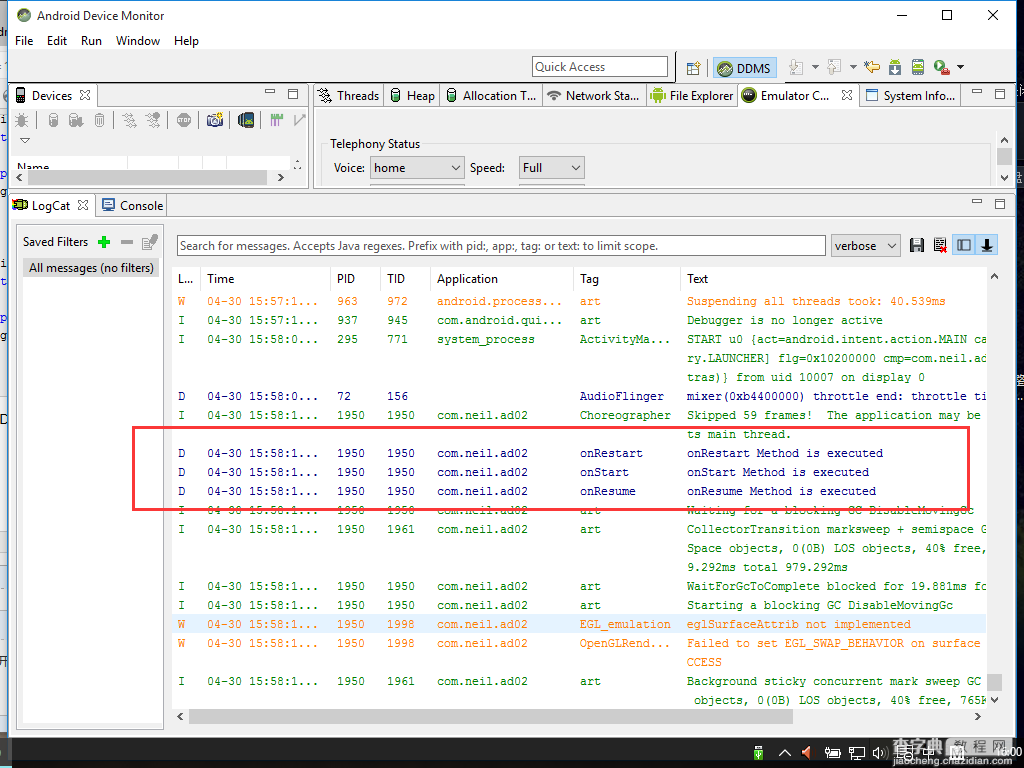This screenshot has width=1024, height=768.
Task: Click the Android Virtual Device Manager icon
Action: 918,67
